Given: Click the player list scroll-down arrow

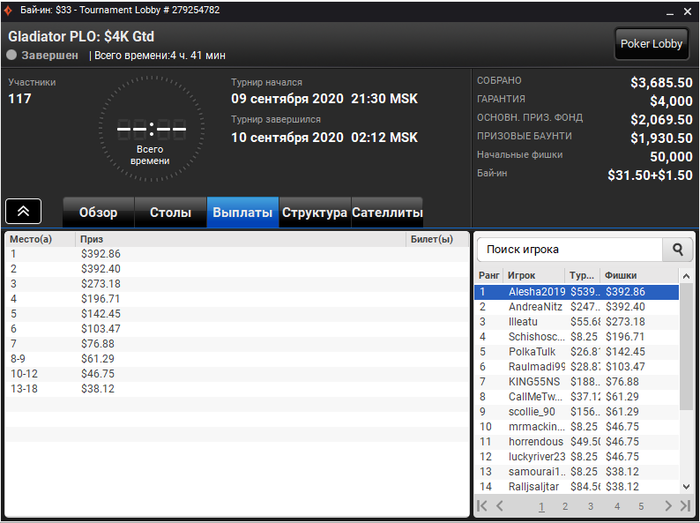Looking at the screenshot, I should (686, 487).
